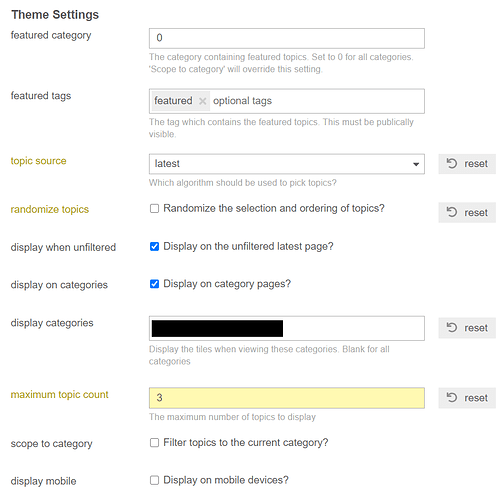
Task: Click the reset button for randomize topics
Action: [x=467, y=212]
